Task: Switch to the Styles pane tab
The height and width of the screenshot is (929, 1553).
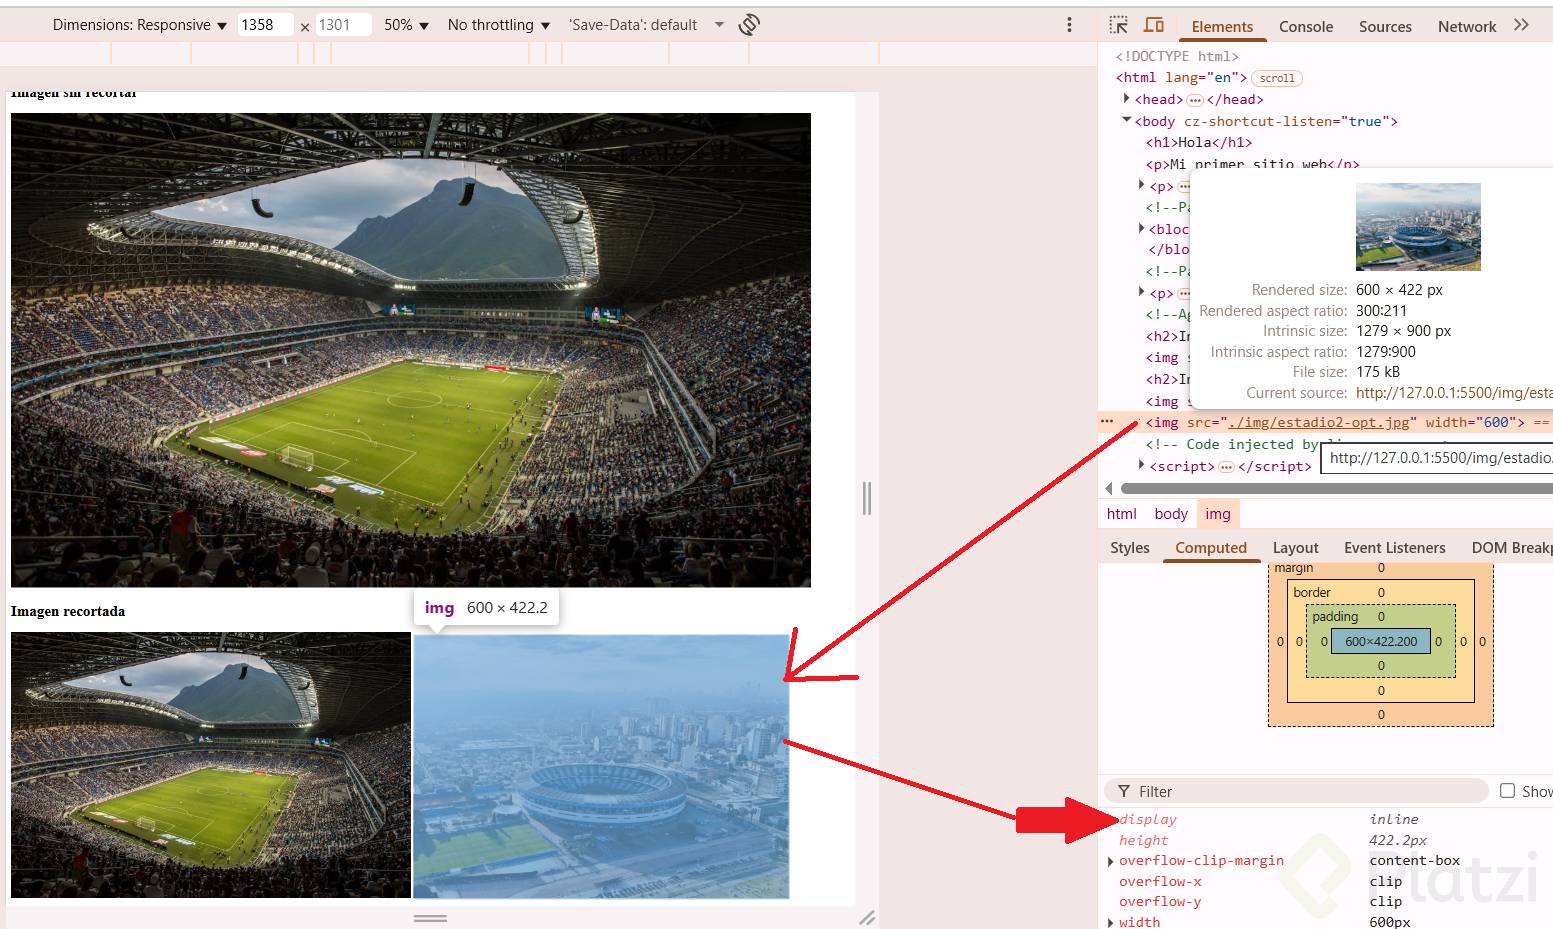Action: (1130, 548)
